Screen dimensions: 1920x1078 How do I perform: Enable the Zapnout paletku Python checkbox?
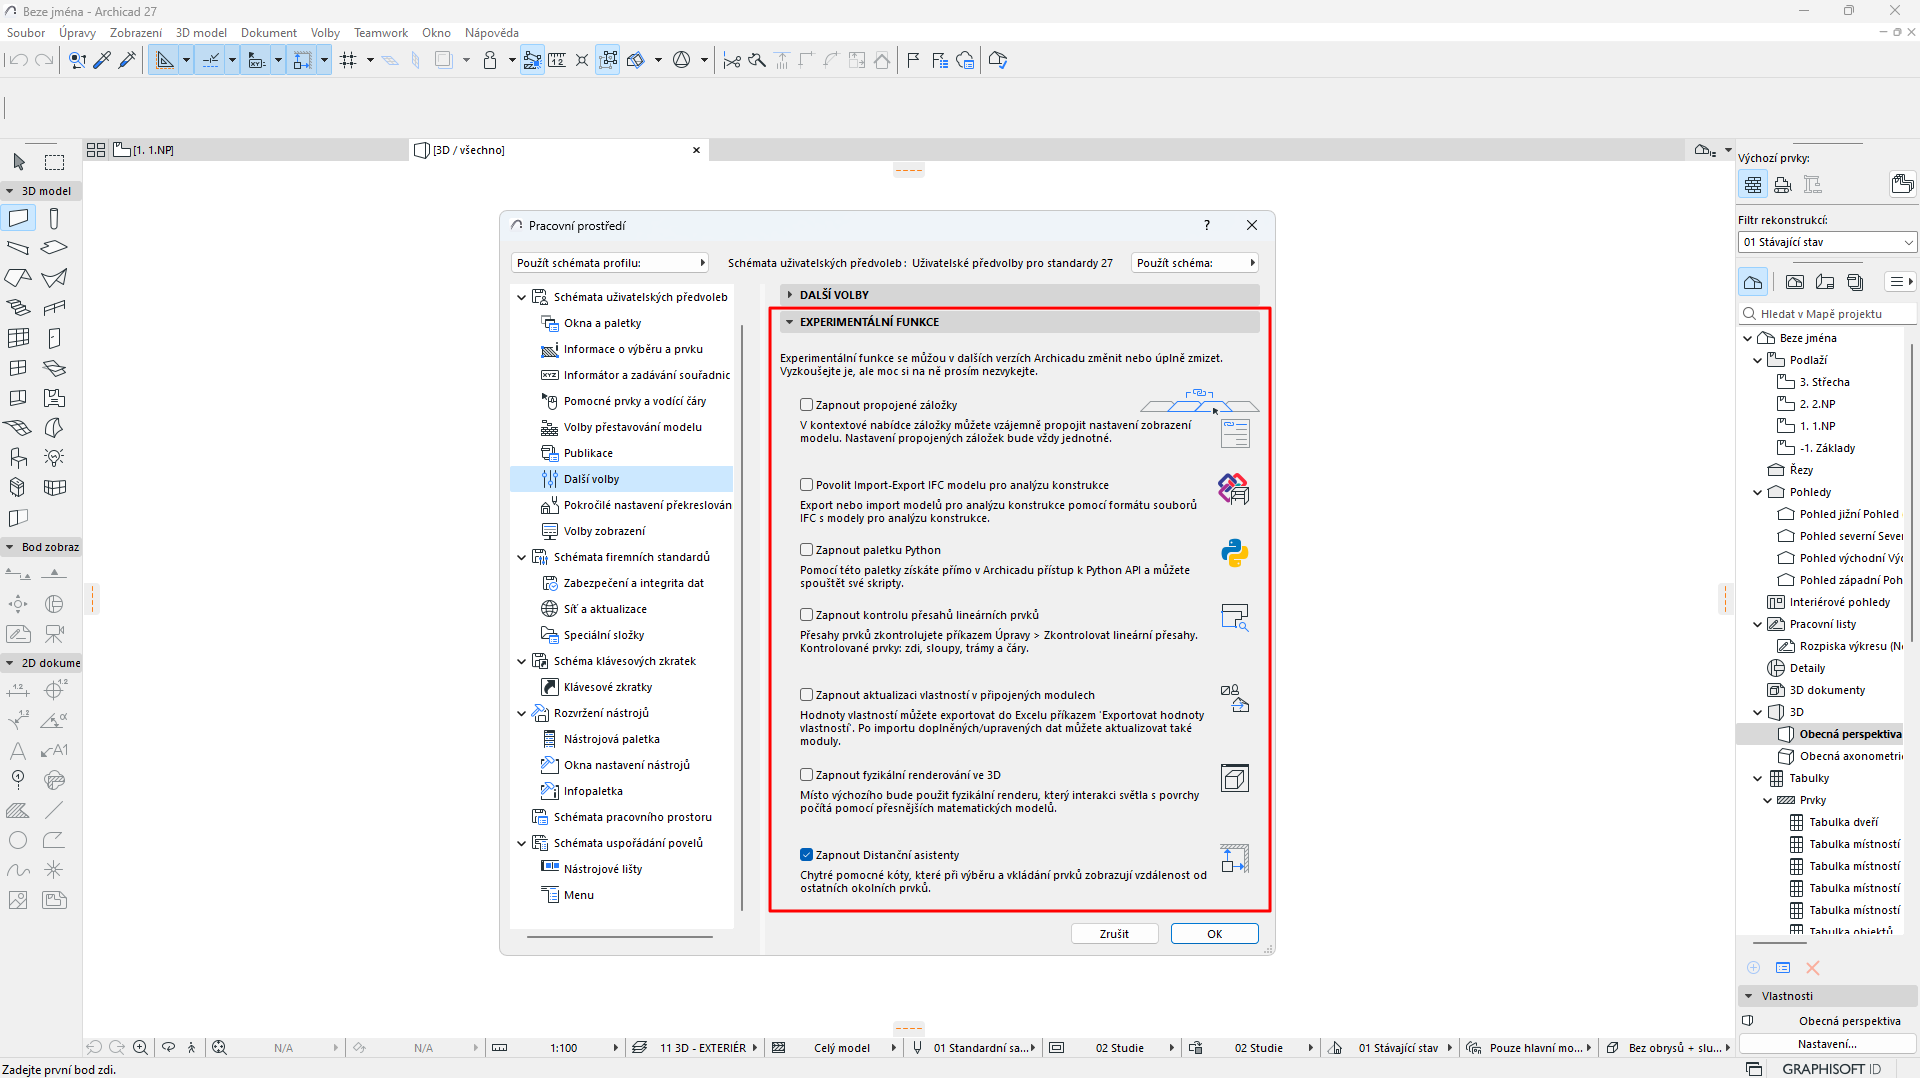click(806, 550)
